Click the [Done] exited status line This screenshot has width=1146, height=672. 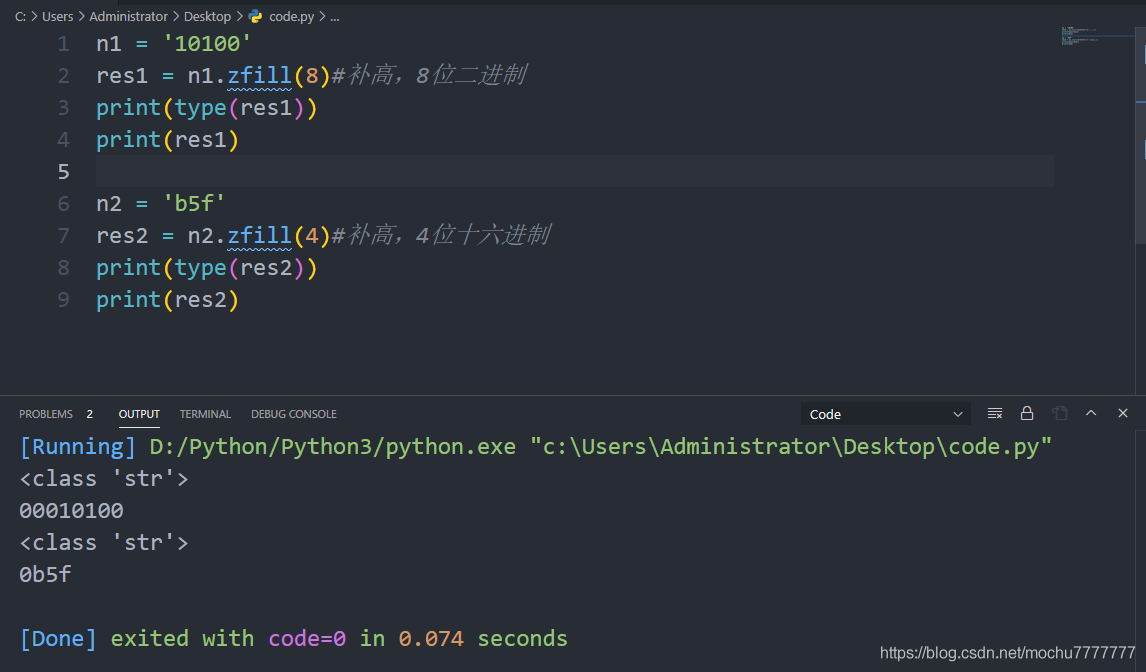click(294, 638)
